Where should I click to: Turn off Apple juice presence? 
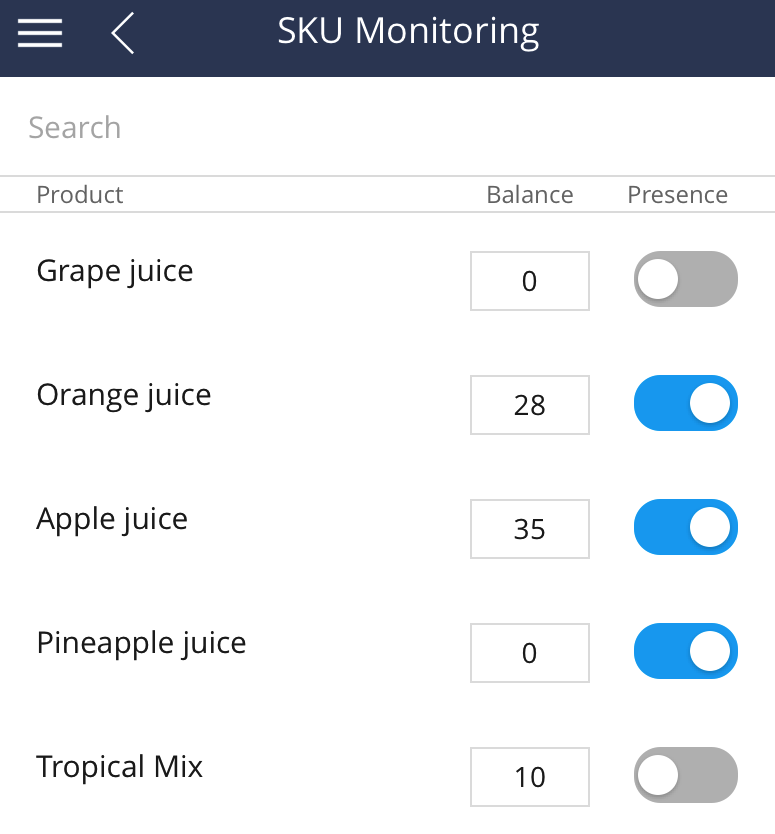pos(686,527)
